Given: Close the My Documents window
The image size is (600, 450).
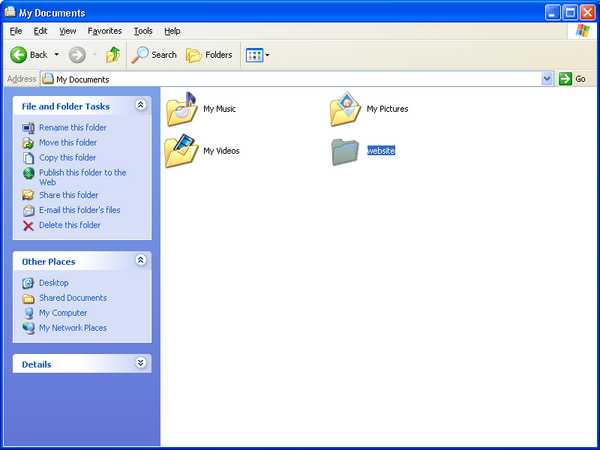Looking at the screenshot, I should [x=588, y=13].
